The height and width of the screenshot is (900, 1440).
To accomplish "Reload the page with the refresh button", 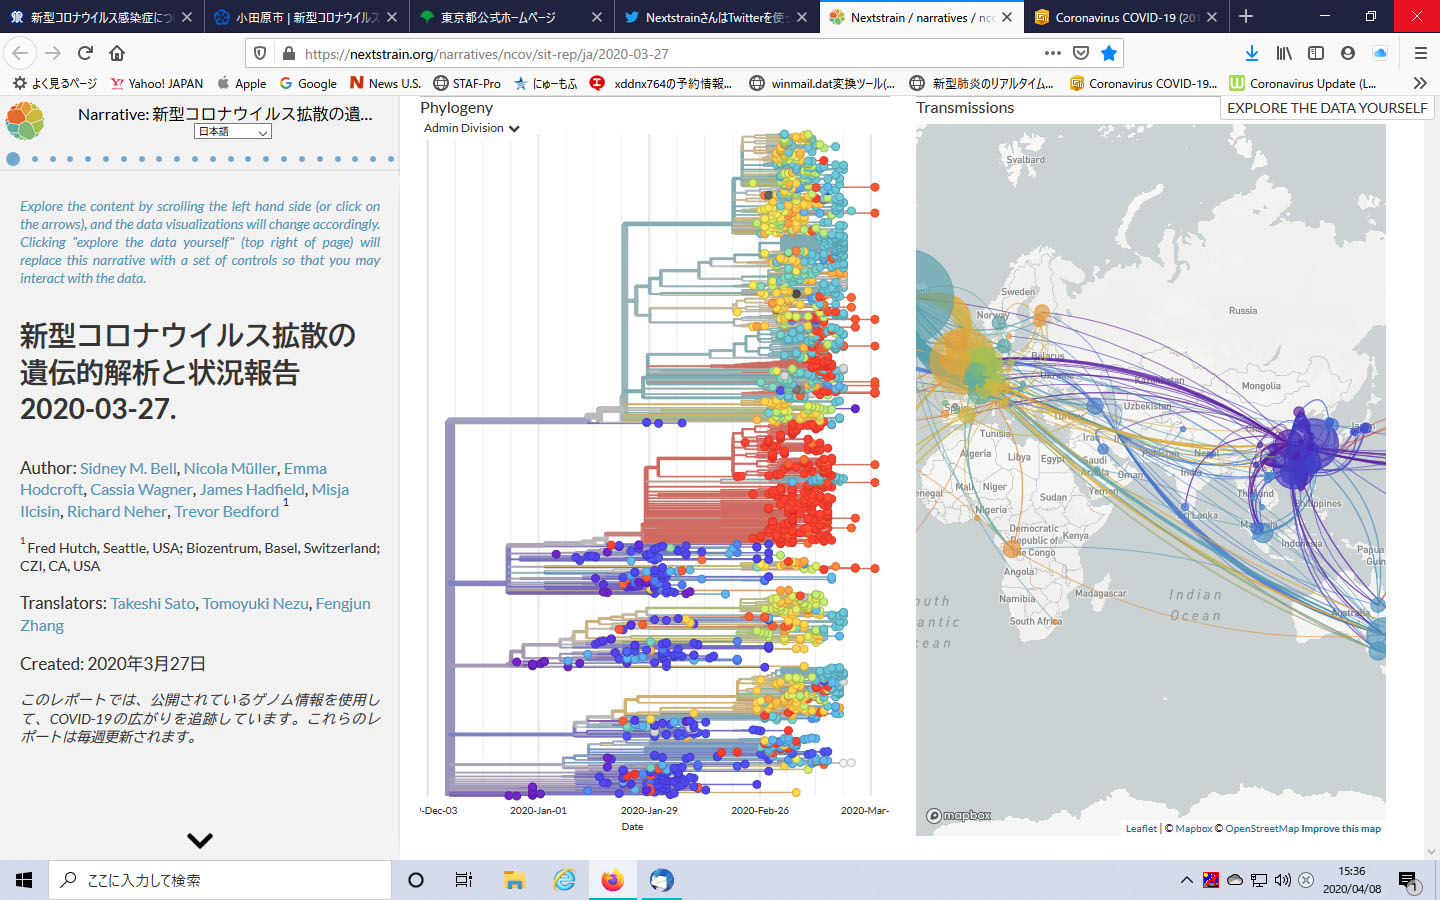I will click(85, 53).
